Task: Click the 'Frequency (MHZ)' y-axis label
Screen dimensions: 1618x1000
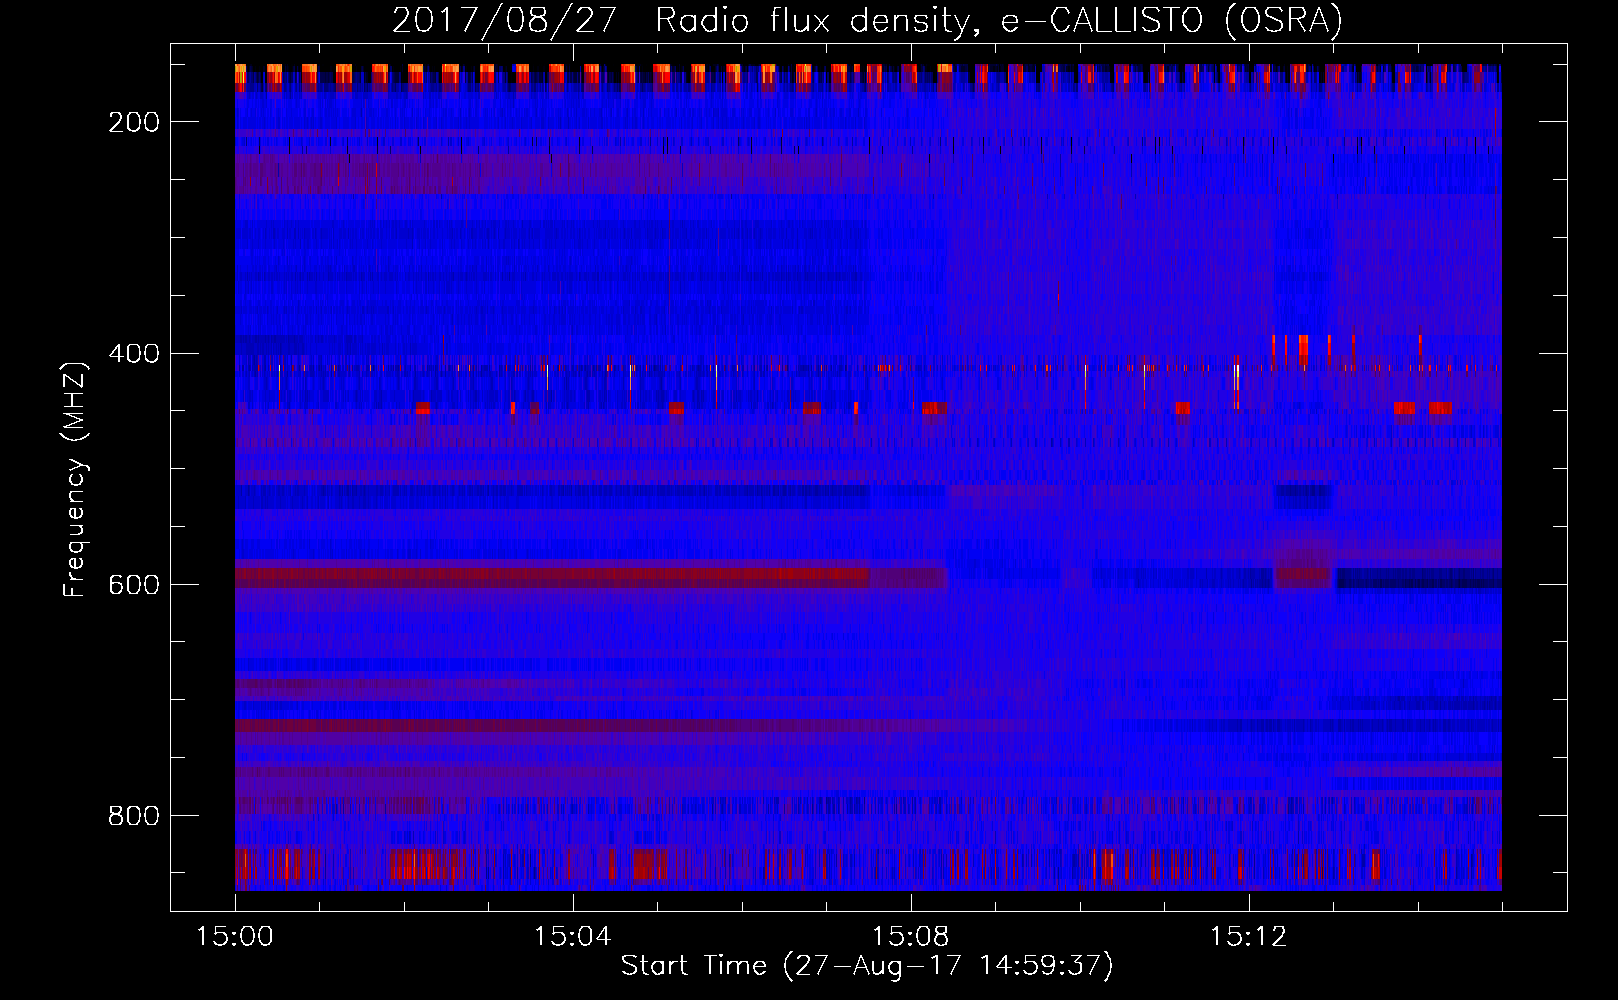Action: [x=75, y=479]
